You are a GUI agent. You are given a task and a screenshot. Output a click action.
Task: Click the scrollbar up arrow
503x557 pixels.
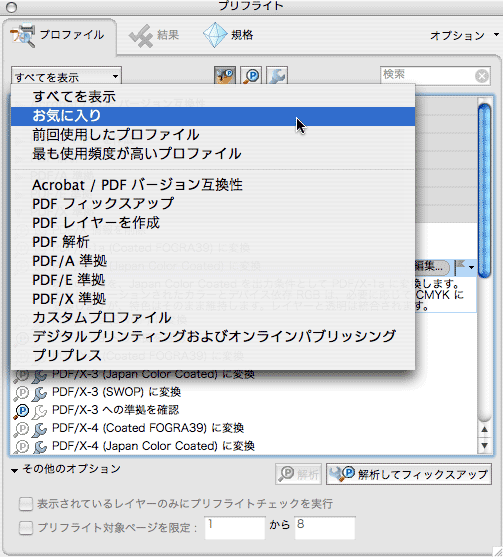click(x=484, y=430)
